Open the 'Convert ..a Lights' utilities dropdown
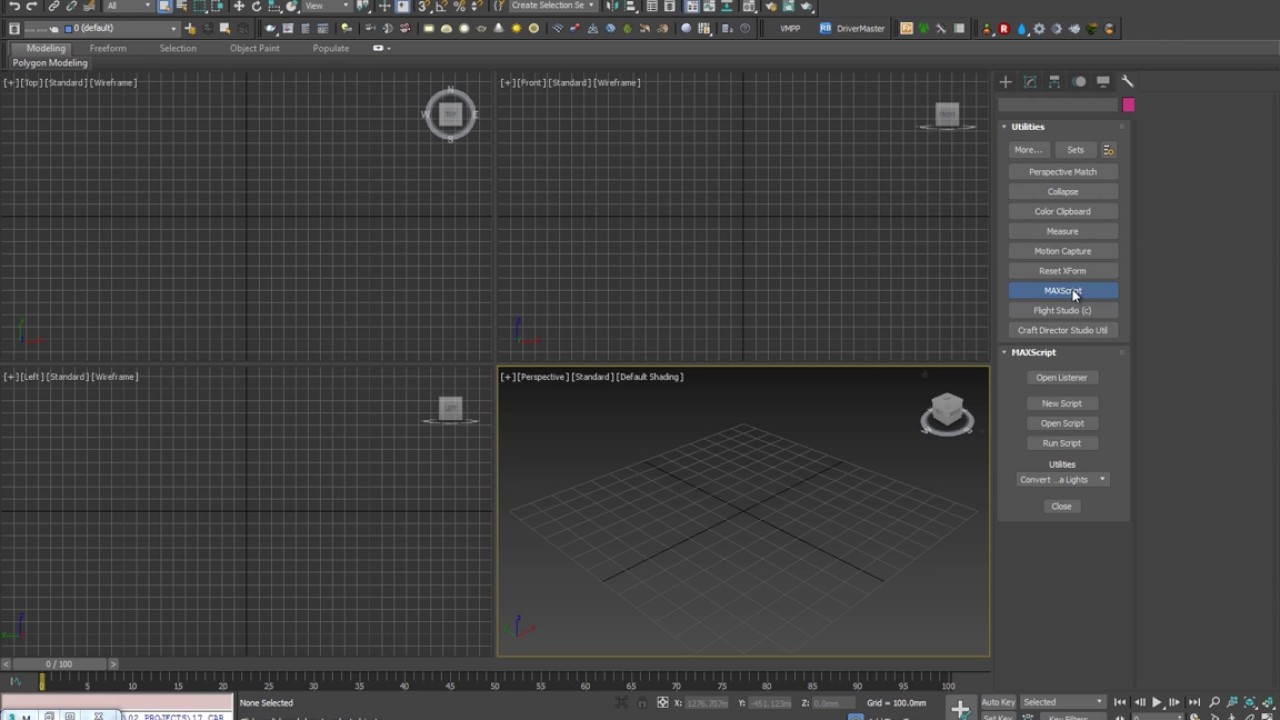Screen dimensions: 1280x720 (1062, 480)
